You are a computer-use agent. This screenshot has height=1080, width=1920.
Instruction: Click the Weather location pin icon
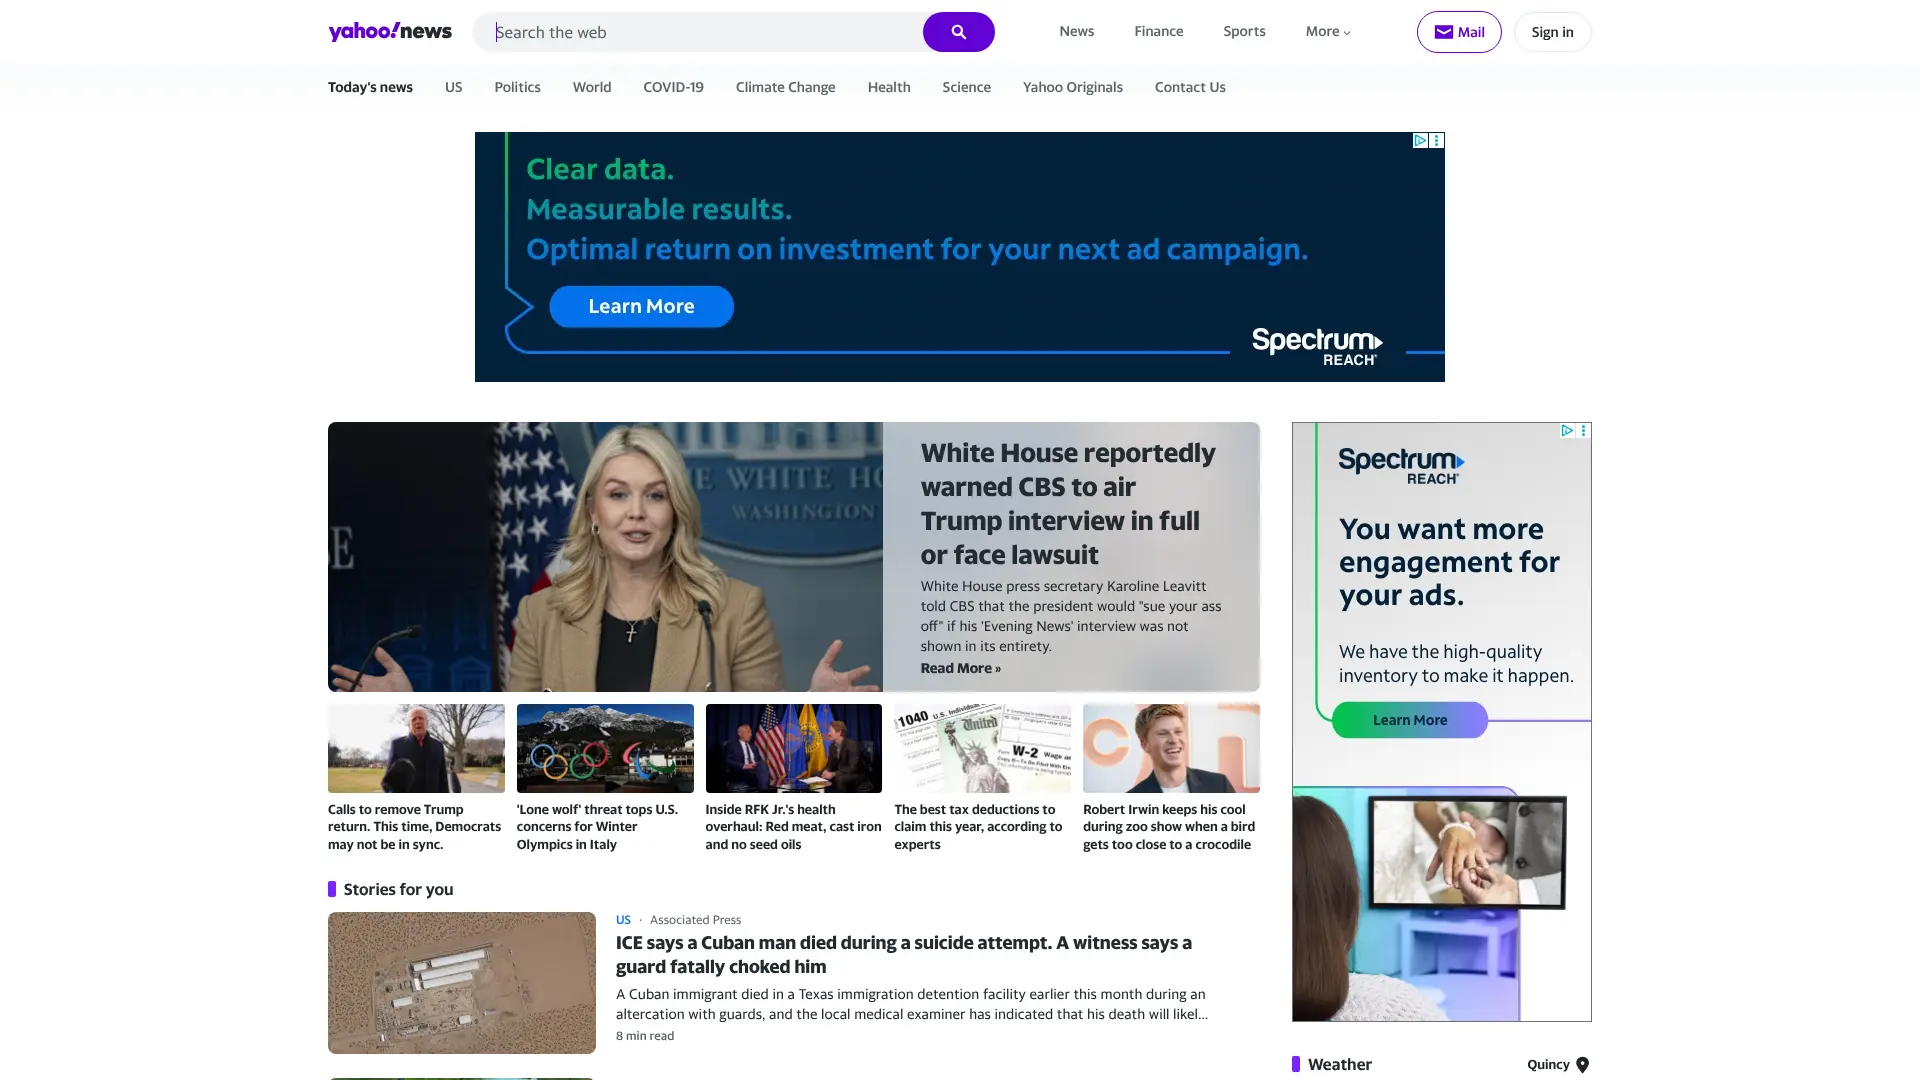click(x=1582, y=1065)
